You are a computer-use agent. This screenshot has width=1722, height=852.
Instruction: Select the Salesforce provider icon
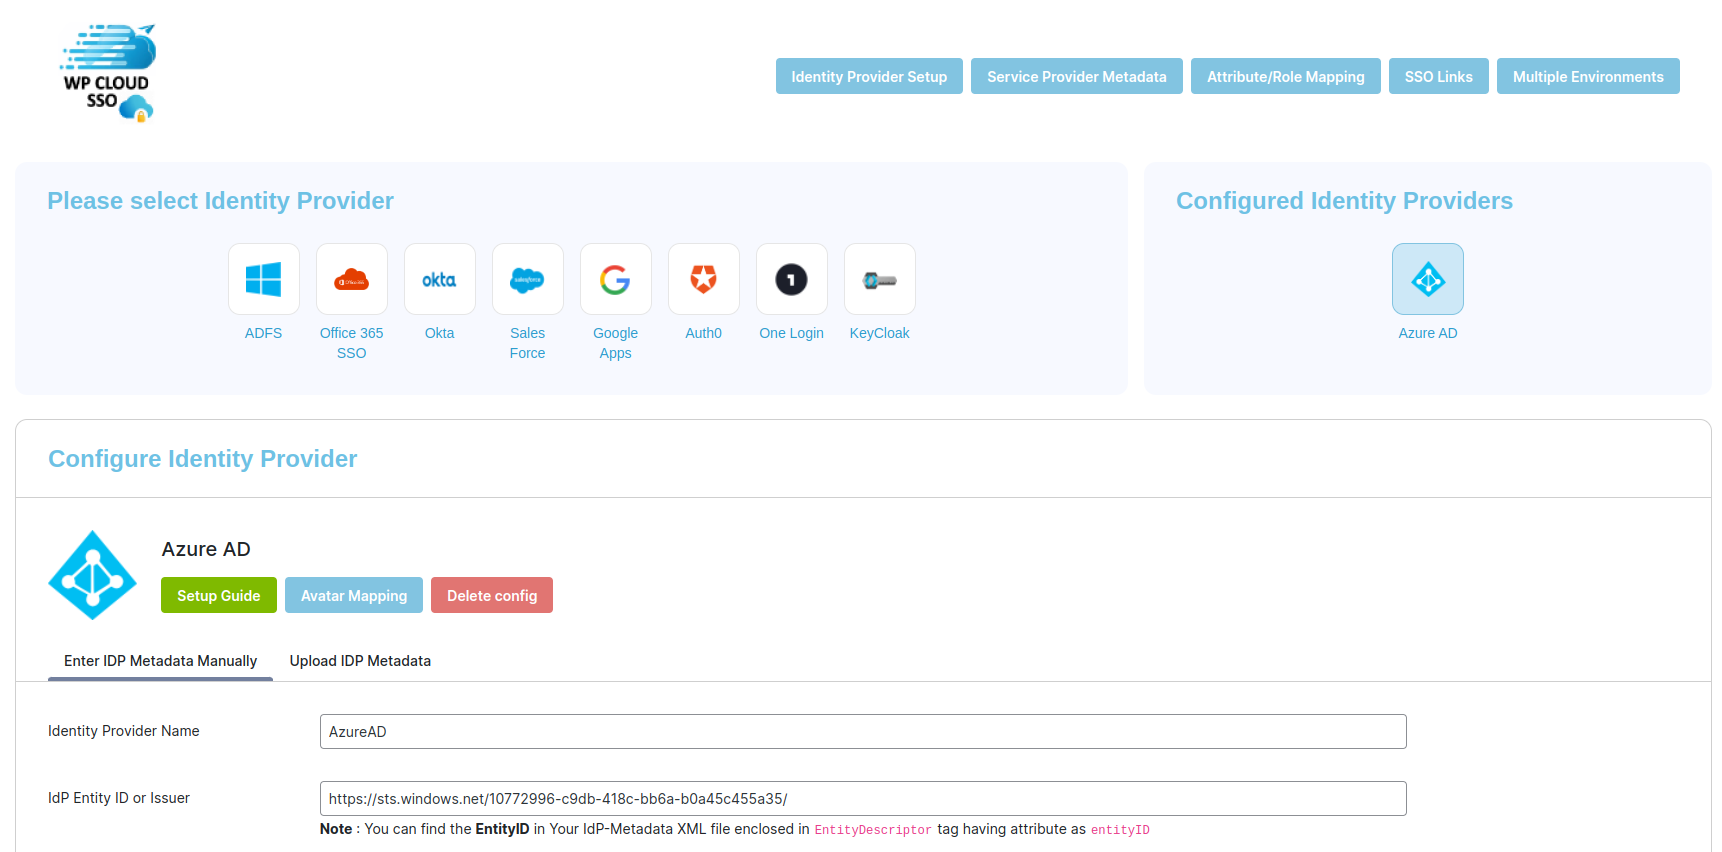(528, 279)
